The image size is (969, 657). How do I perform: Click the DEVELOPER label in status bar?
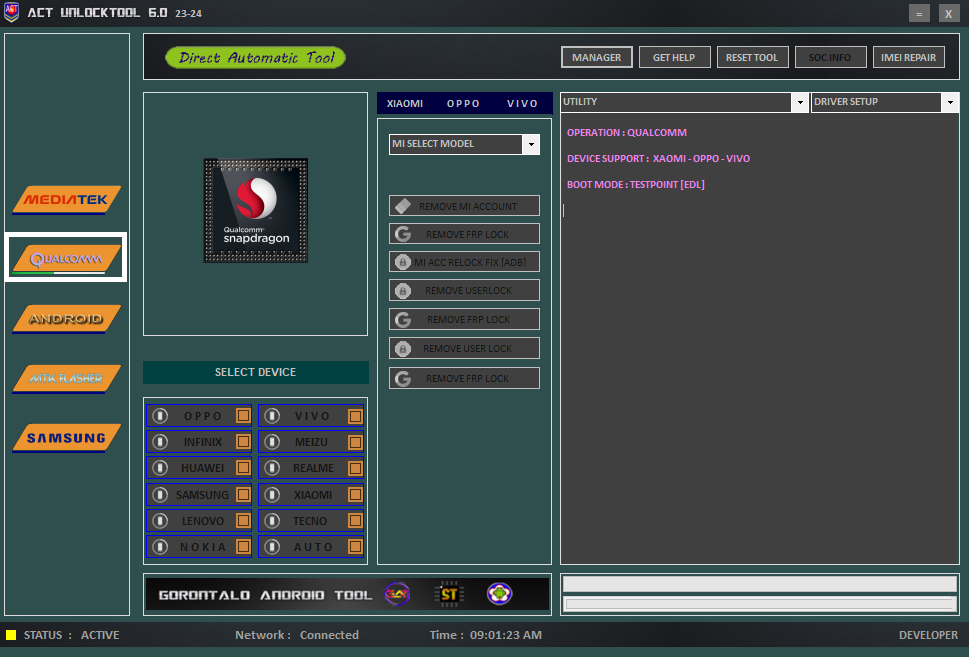click(x=928, y=635)
